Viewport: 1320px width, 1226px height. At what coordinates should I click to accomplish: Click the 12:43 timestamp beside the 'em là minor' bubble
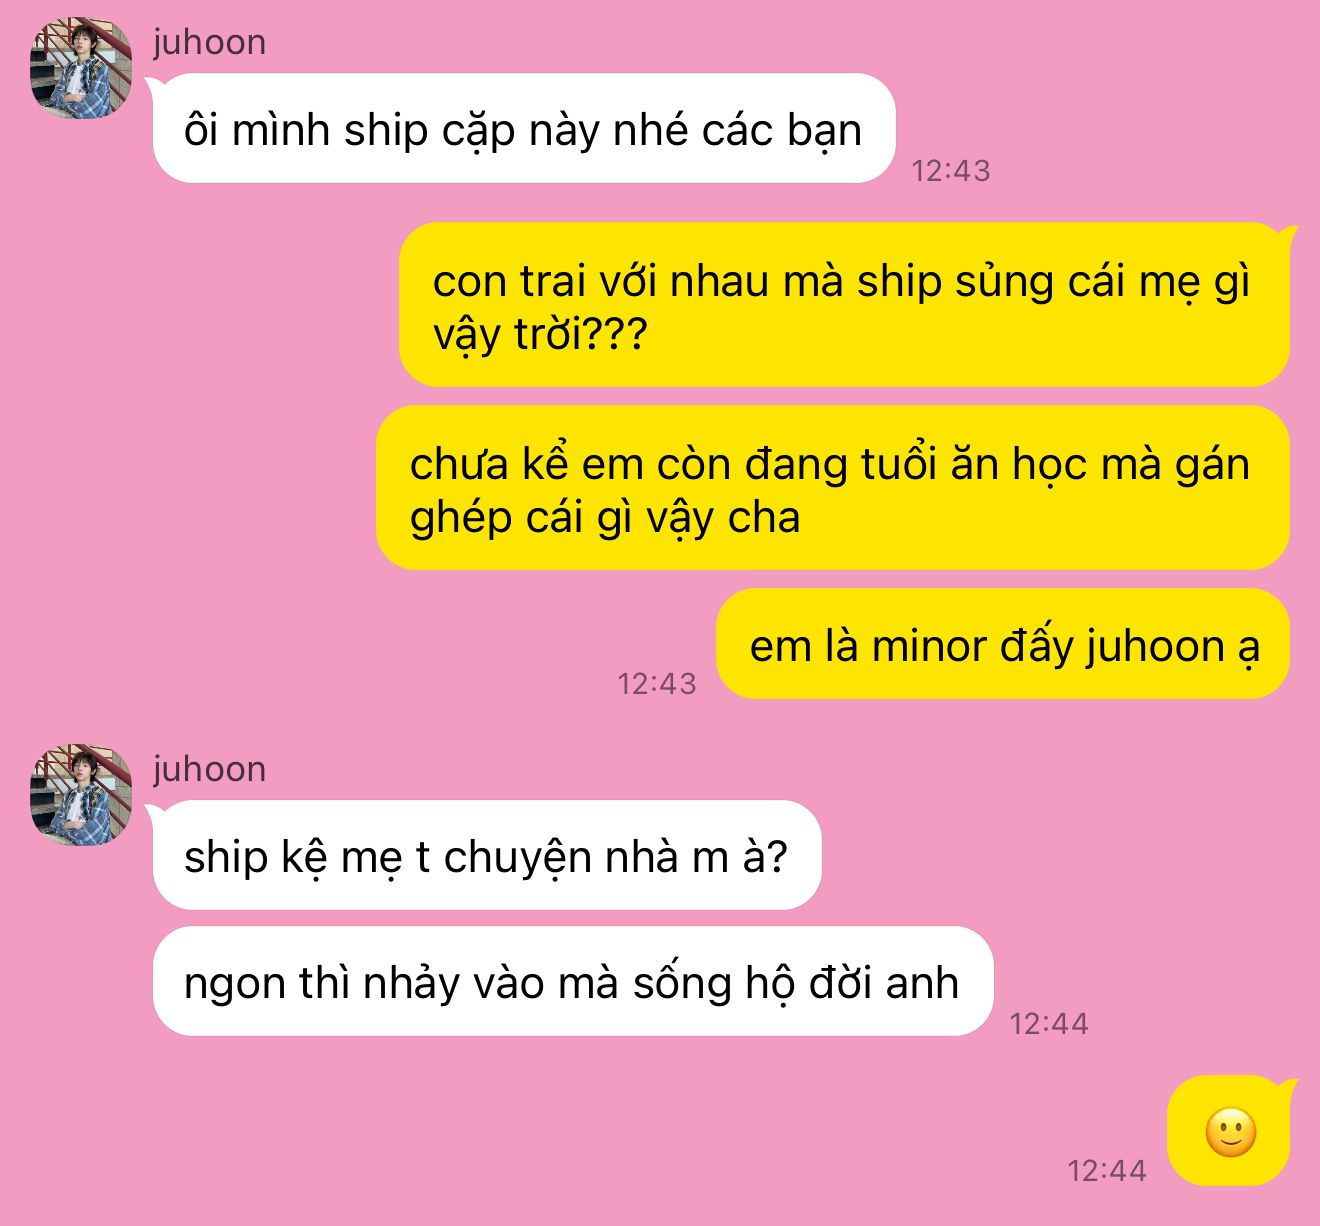tap(656, 684)
